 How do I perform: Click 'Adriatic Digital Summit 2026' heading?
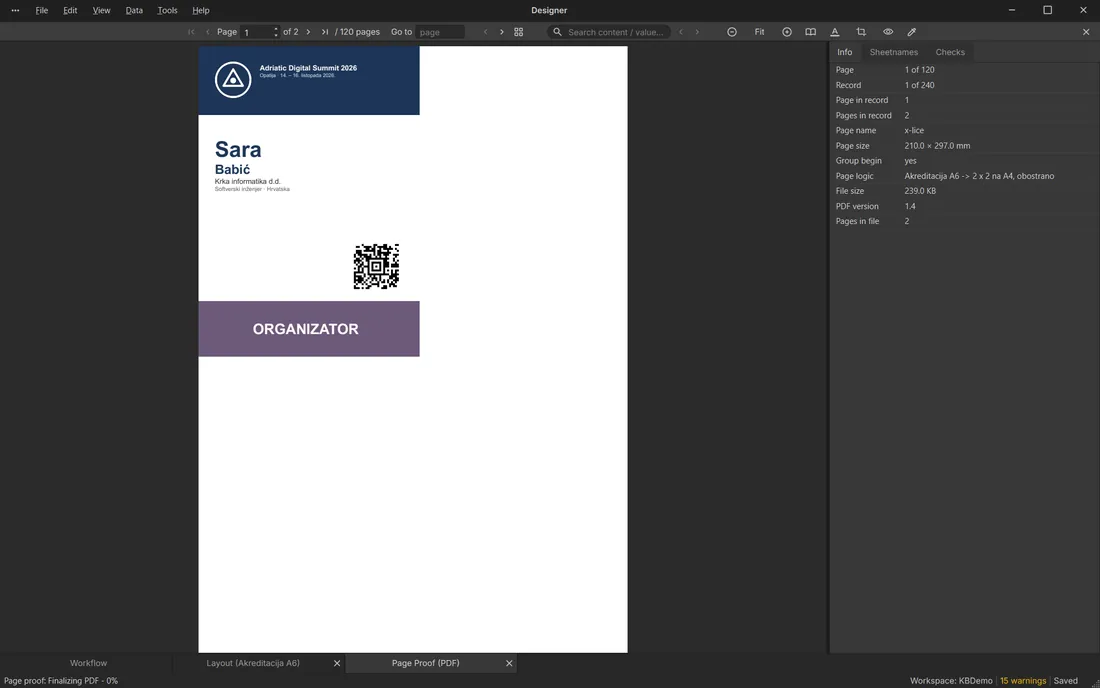click(308, 68)
